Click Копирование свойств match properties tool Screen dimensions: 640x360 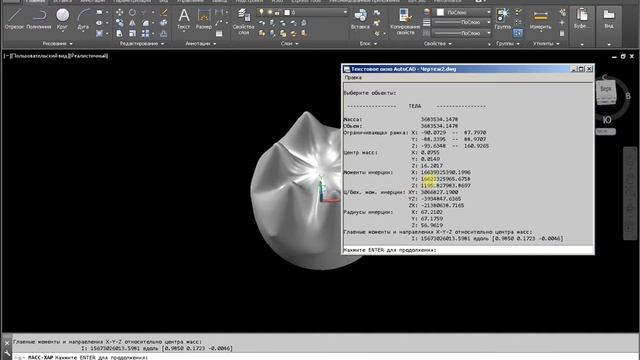pos(405,21)
